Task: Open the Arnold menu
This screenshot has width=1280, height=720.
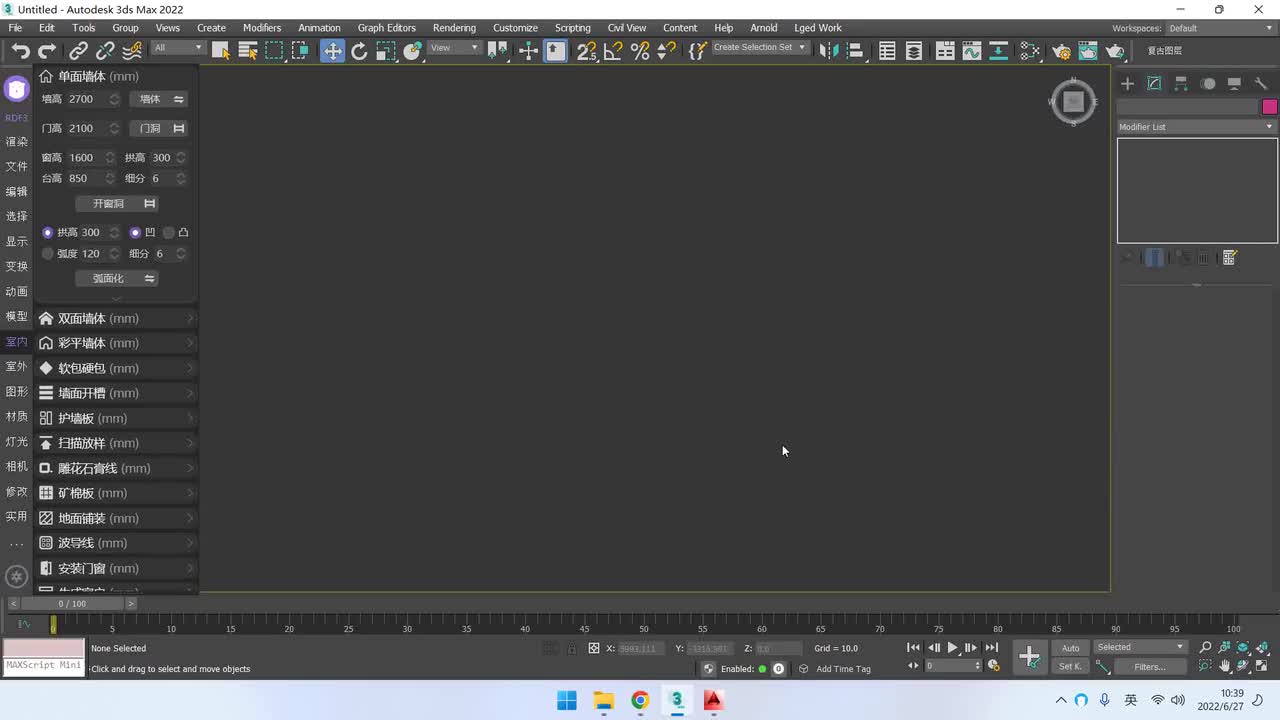Action: coord(763,28)
